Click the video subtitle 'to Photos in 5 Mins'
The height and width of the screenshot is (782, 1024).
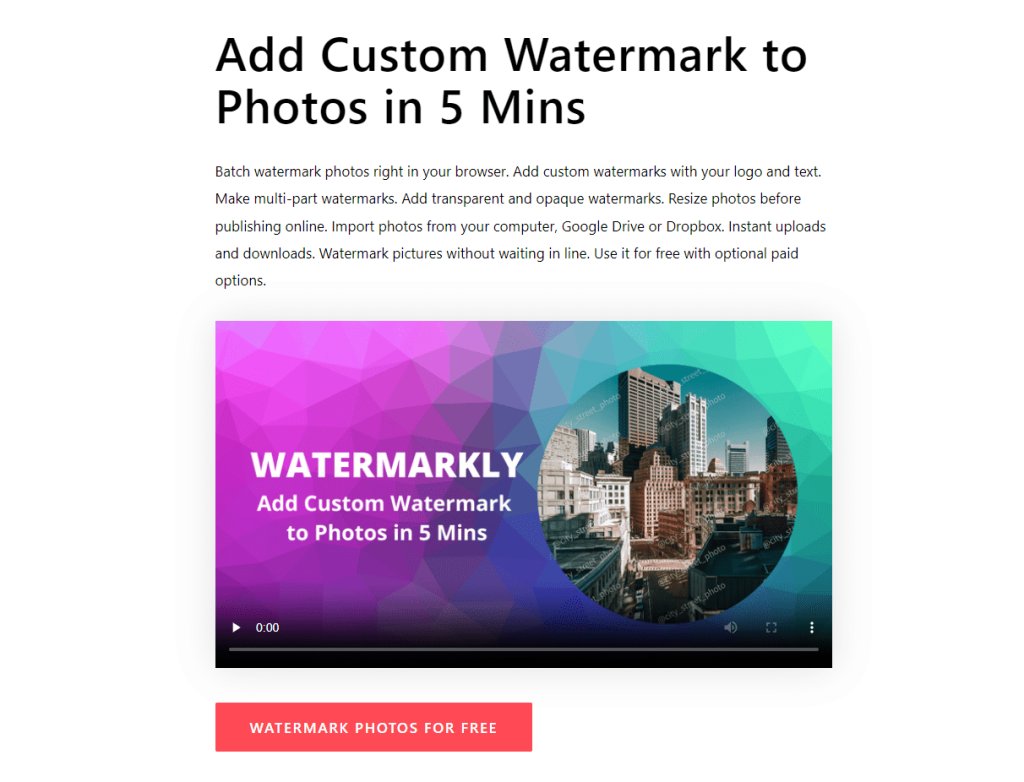tap(387, 532)
